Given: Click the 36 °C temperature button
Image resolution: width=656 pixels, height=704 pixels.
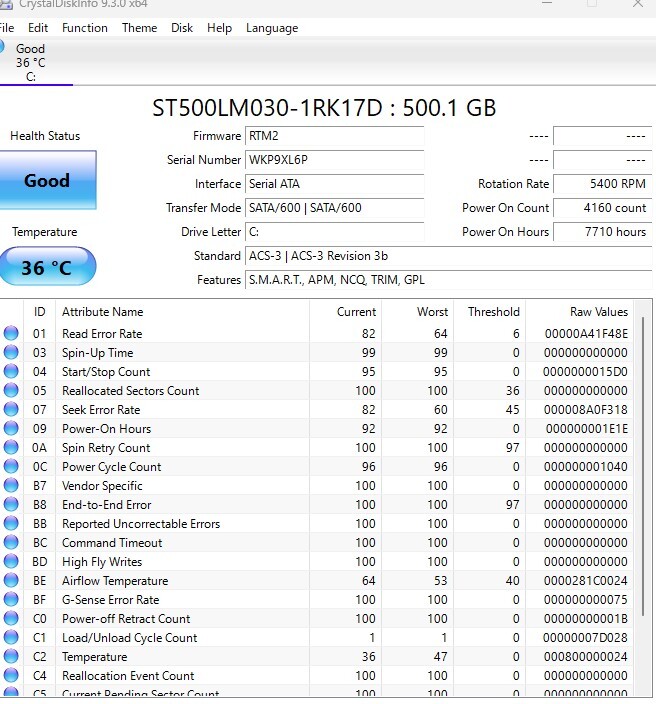Looking at the screenshot, I should [47, 268].
